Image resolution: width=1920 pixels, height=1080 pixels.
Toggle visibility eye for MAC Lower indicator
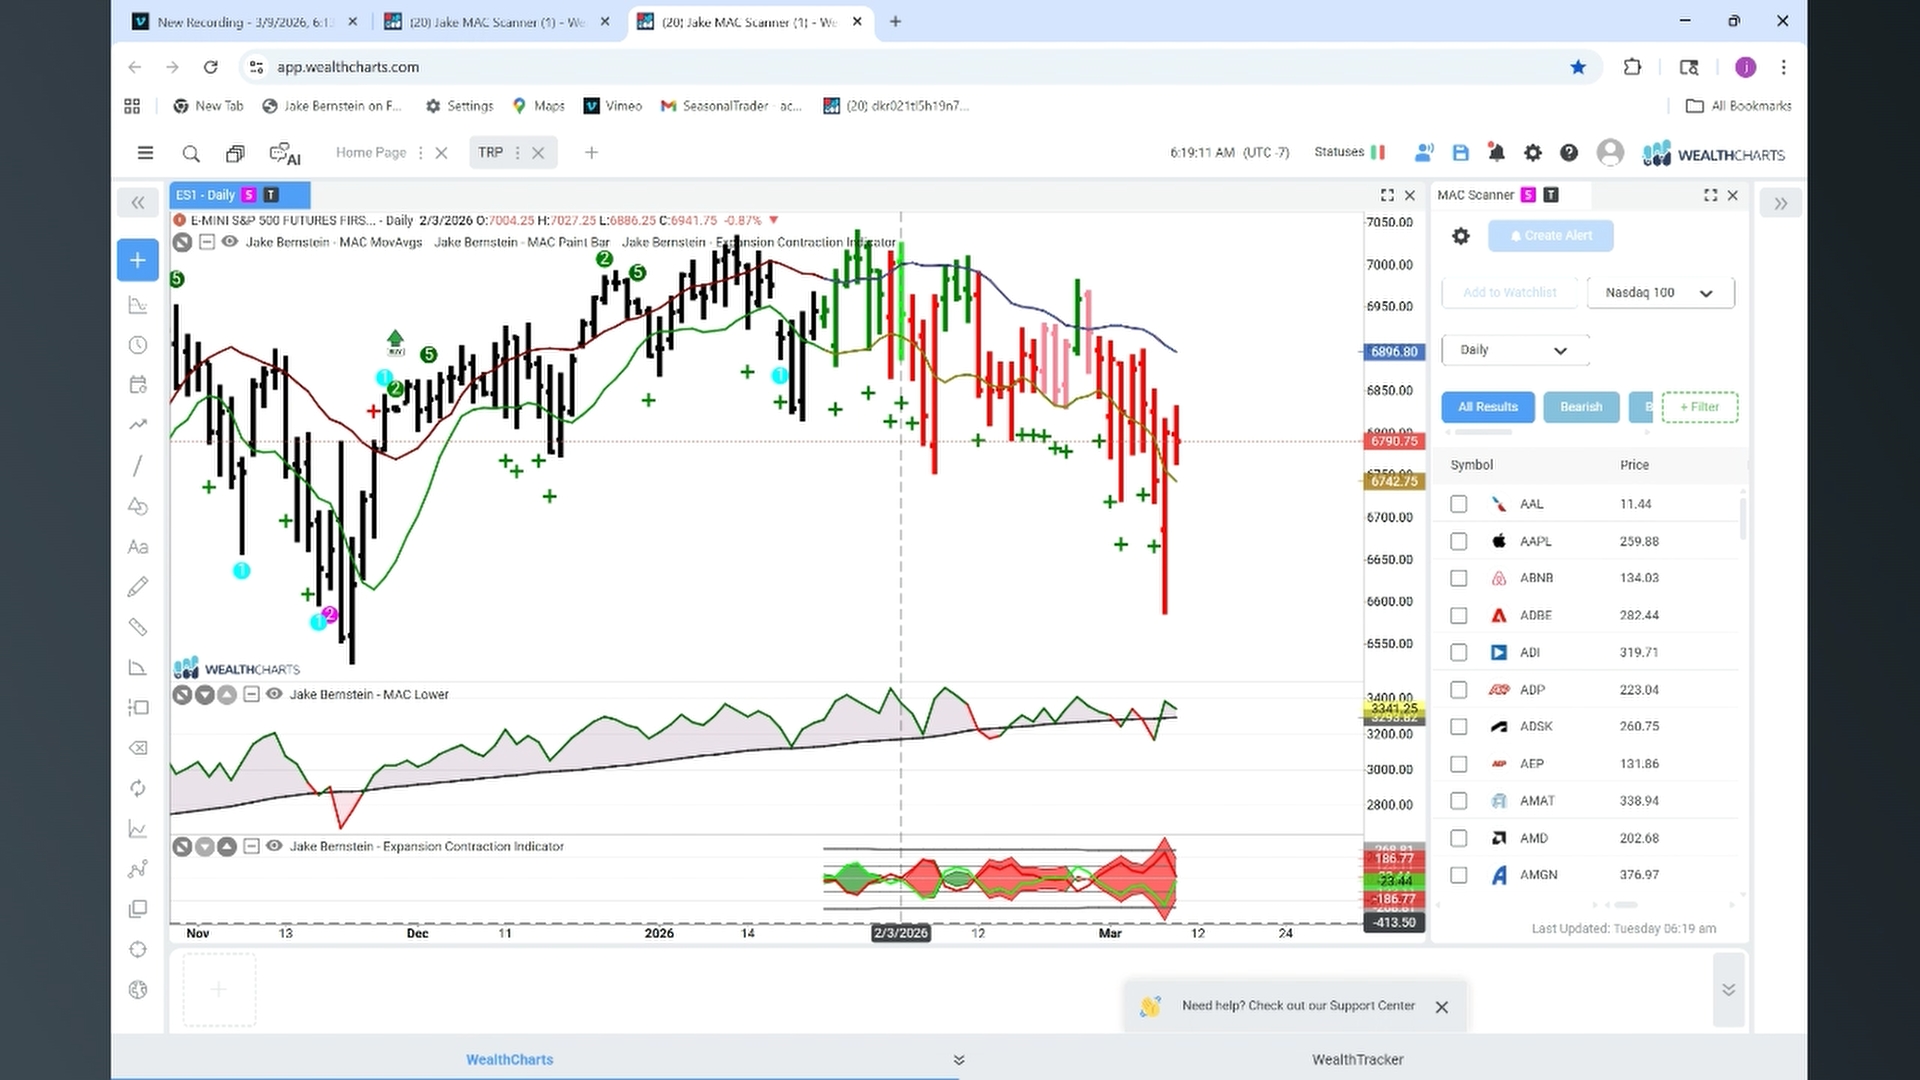pos(274,694)
